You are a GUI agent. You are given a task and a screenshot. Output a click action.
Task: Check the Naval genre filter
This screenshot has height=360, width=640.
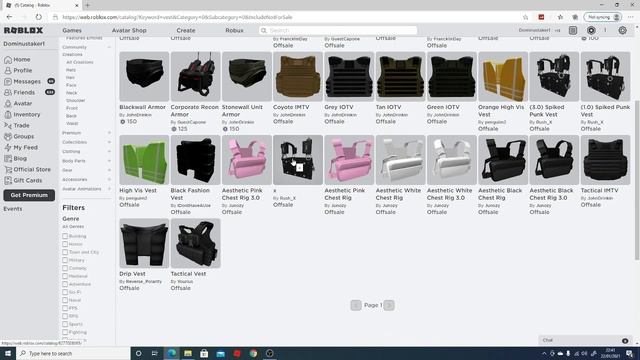pos(65,300)
